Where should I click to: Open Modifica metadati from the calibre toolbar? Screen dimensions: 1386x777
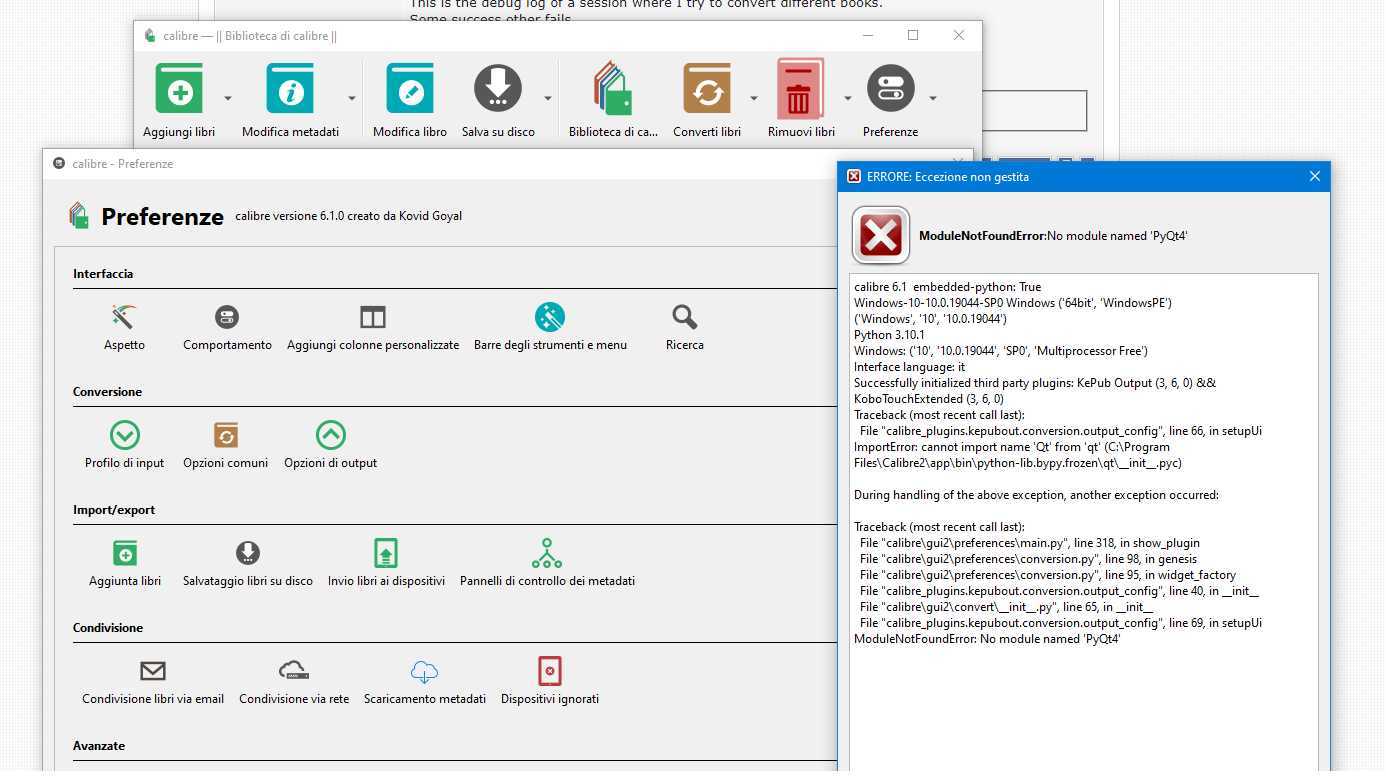point(290,89)
